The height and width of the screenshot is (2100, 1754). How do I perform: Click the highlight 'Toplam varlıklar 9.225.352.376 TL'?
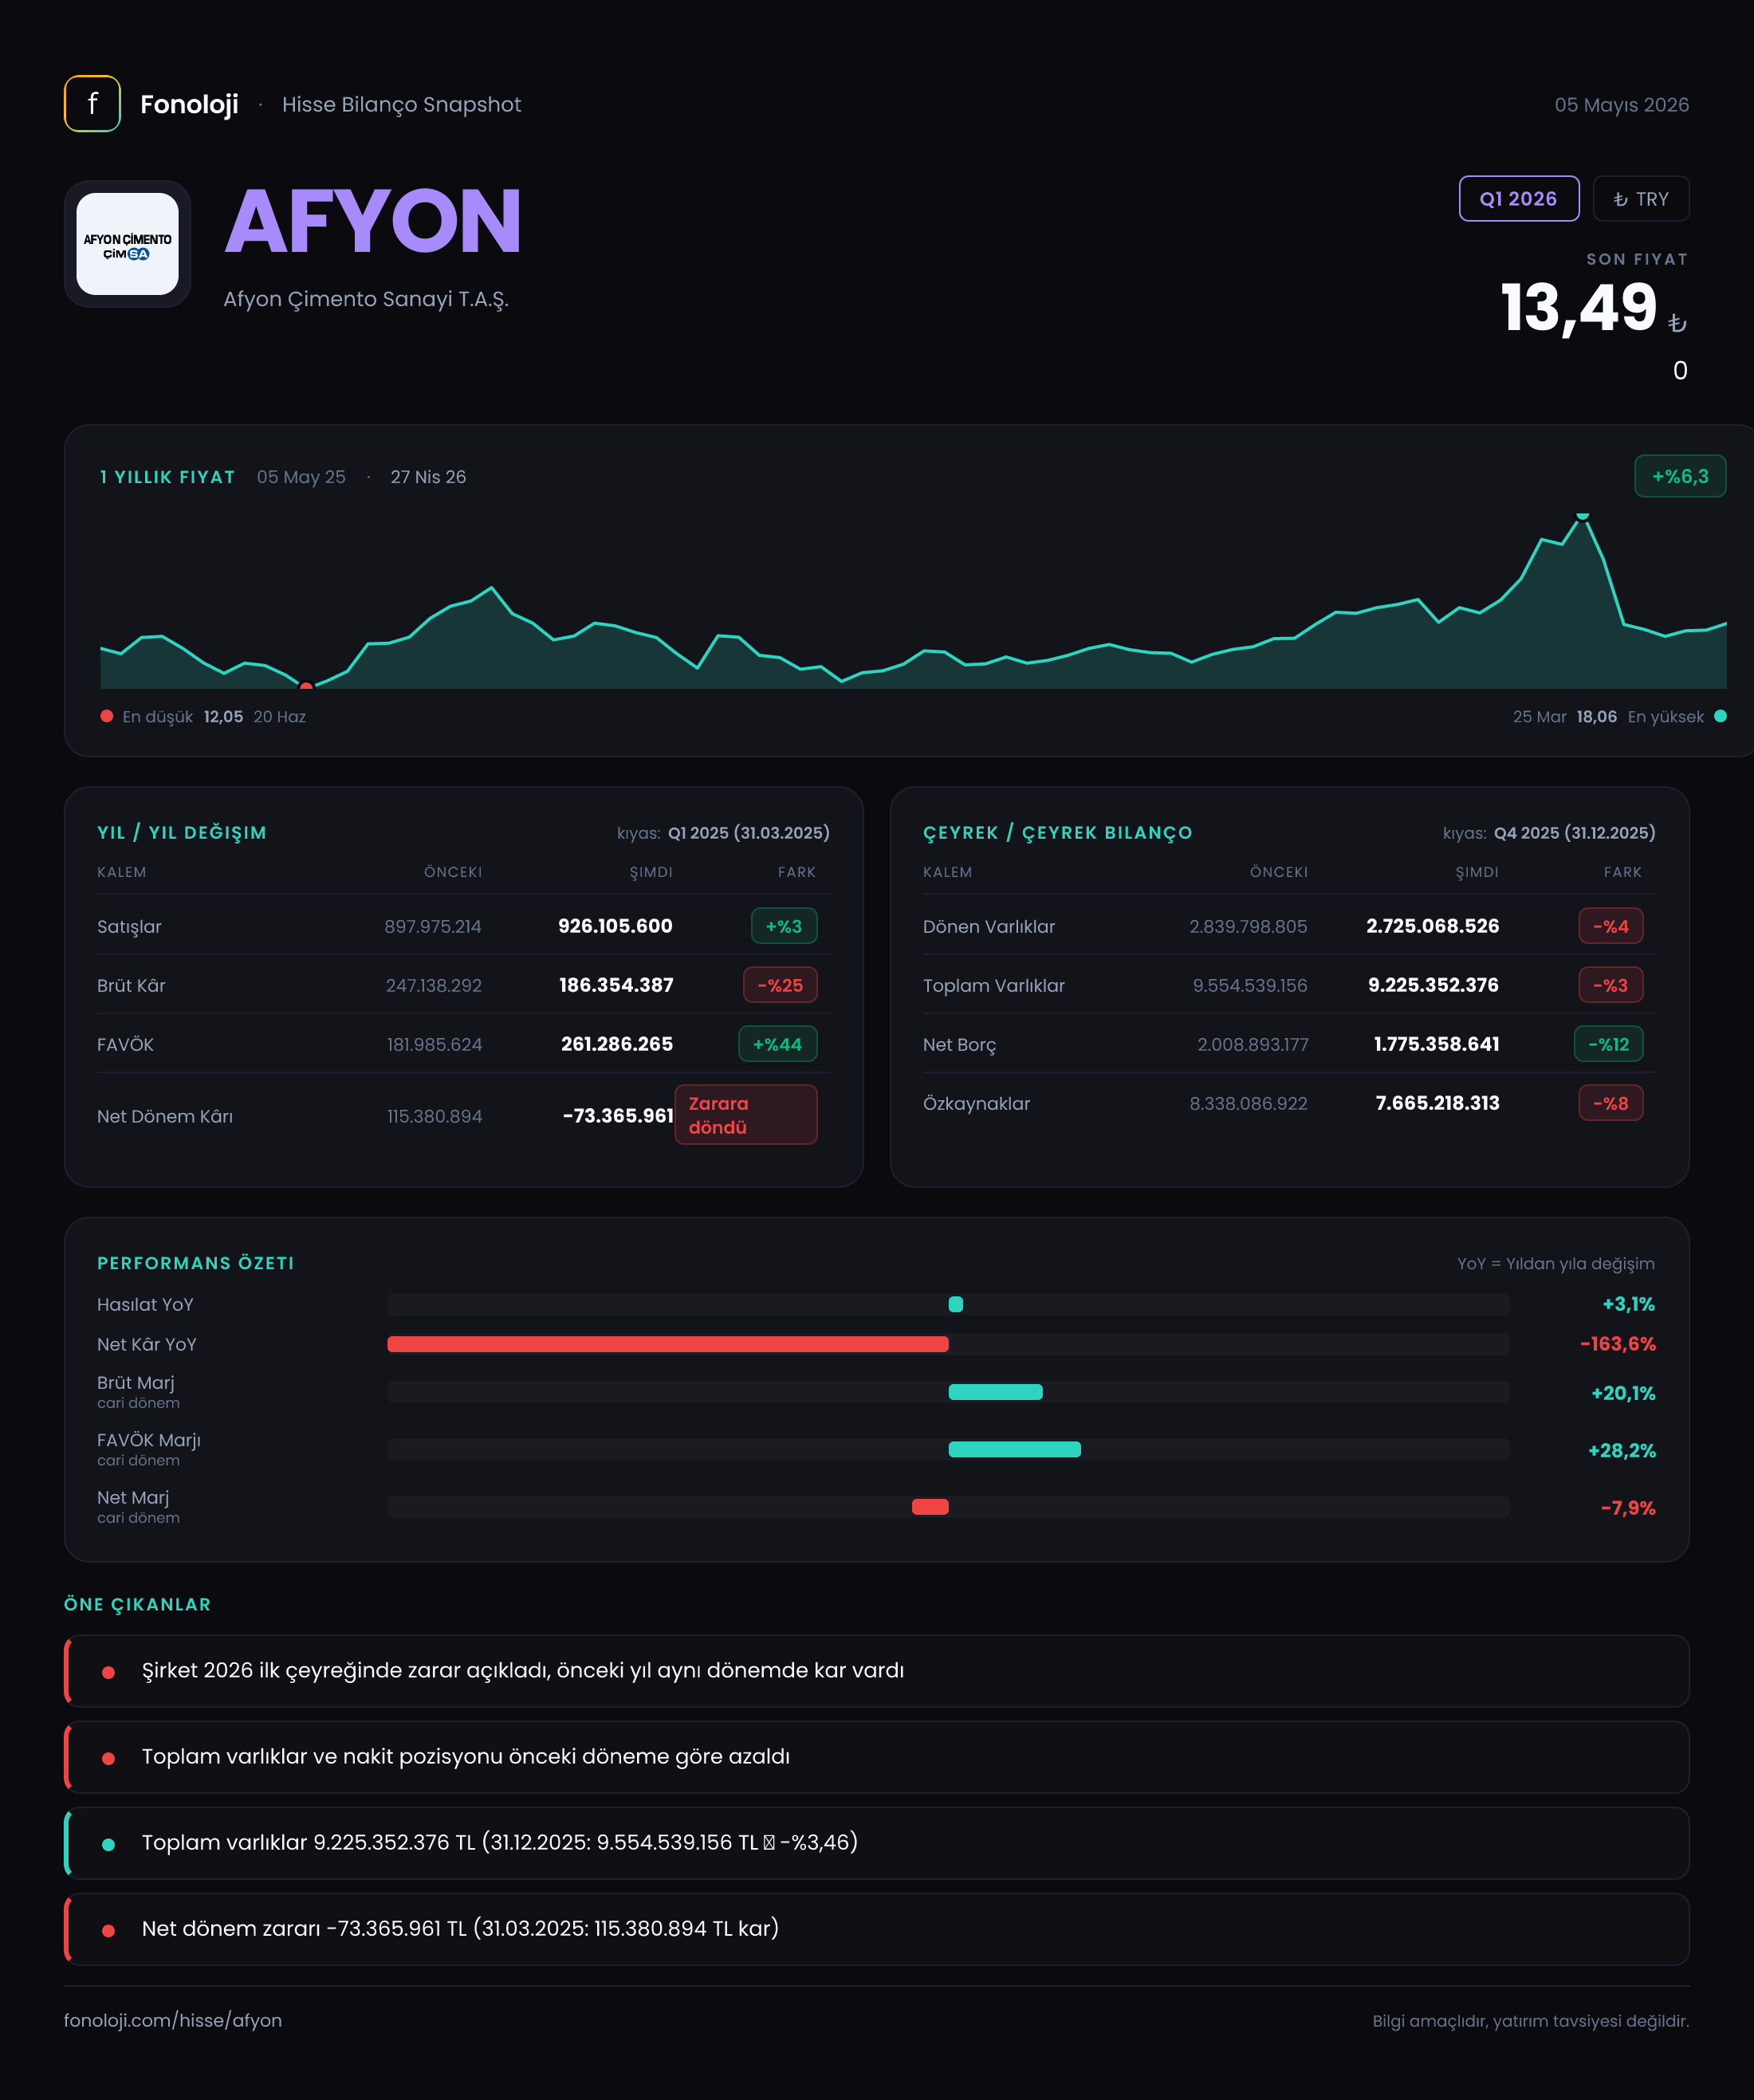(877, 1843)
